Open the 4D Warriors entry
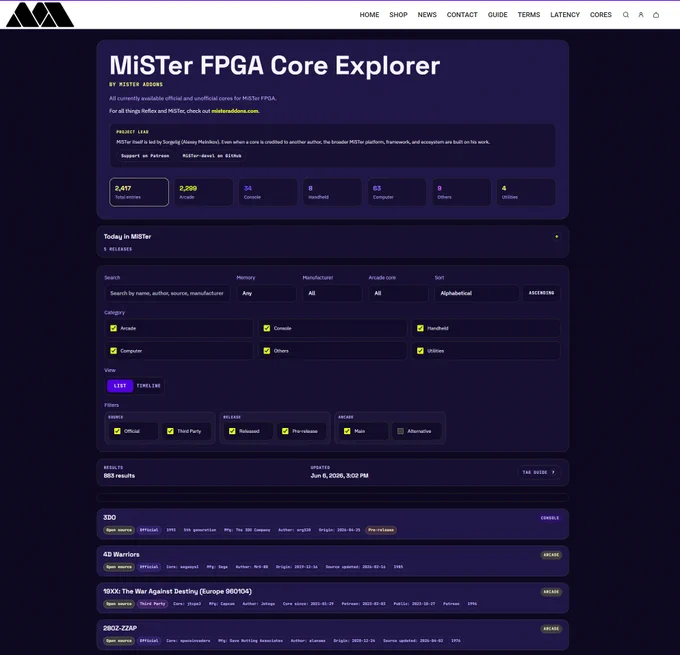The height and width of the screenshot is (655, 680). click(333, 561)
